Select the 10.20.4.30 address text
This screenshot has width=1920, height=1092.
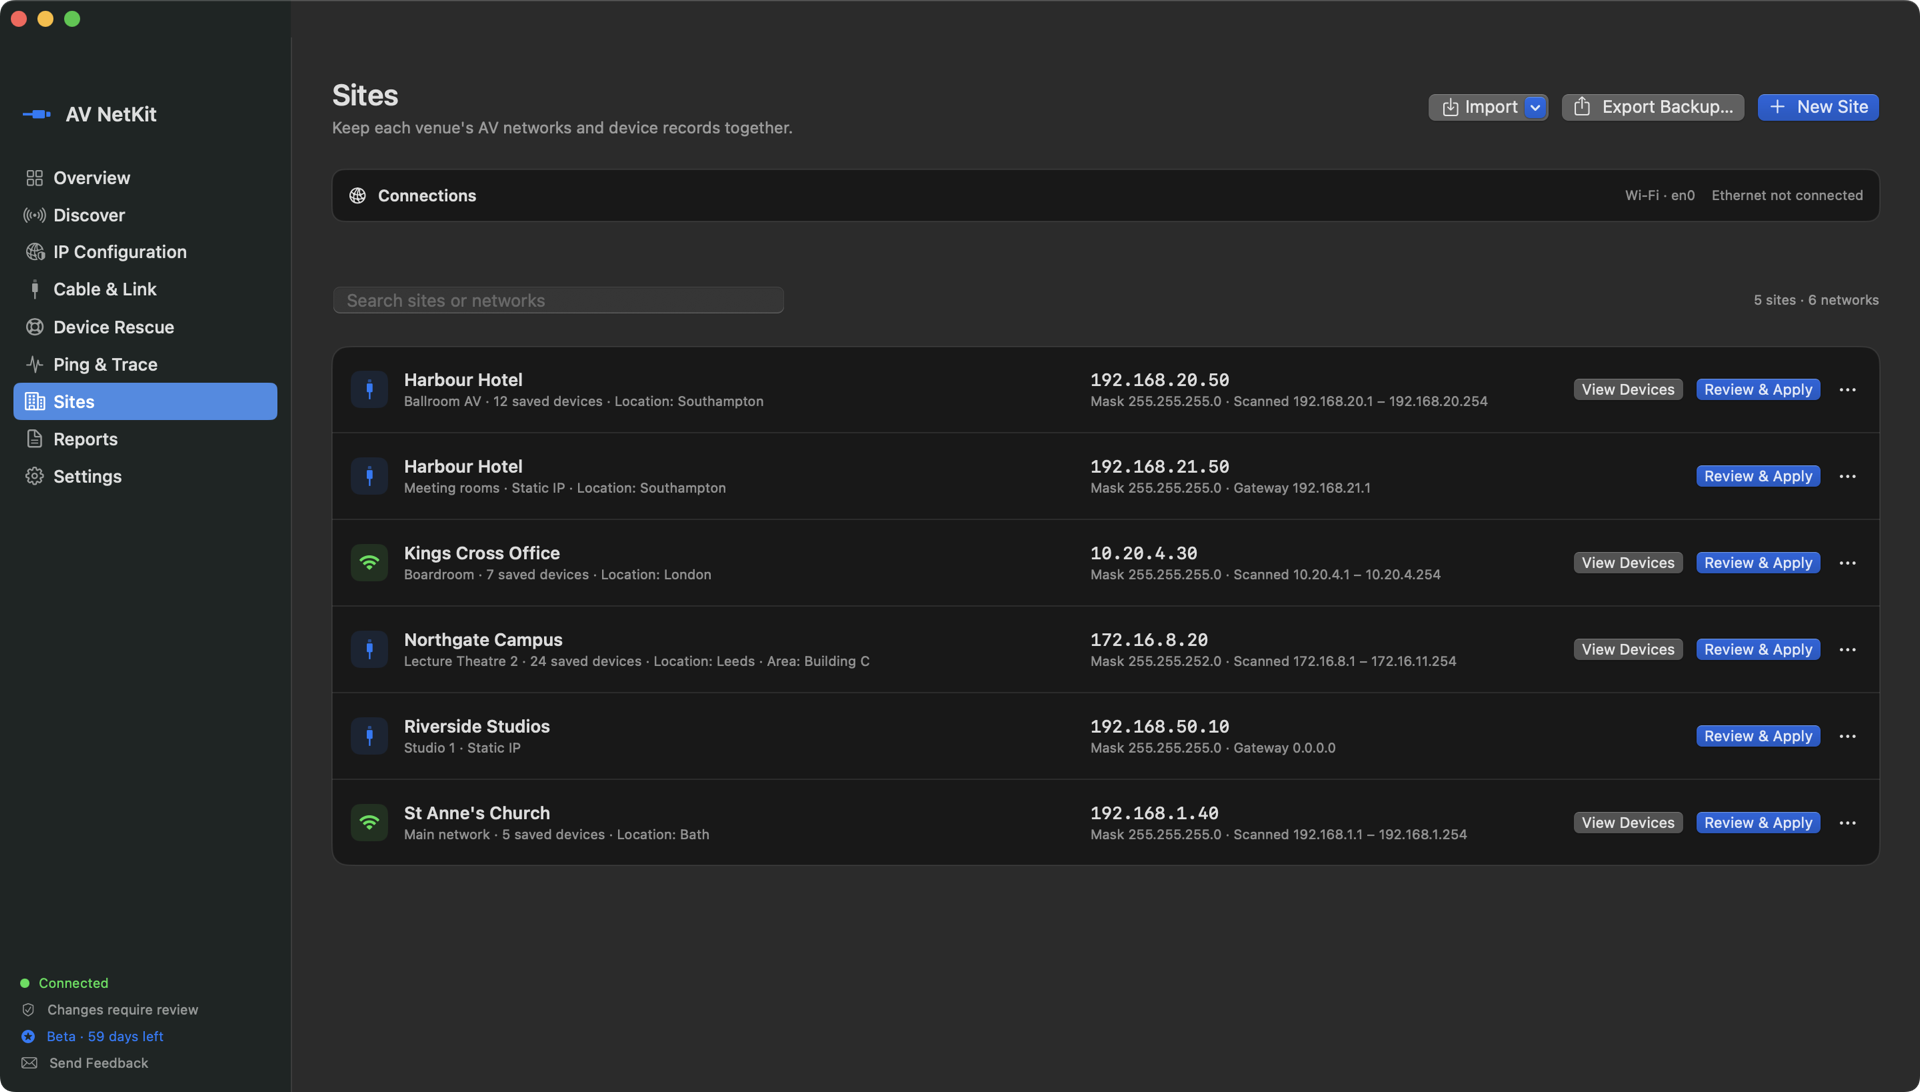(x=1143, y=553)
